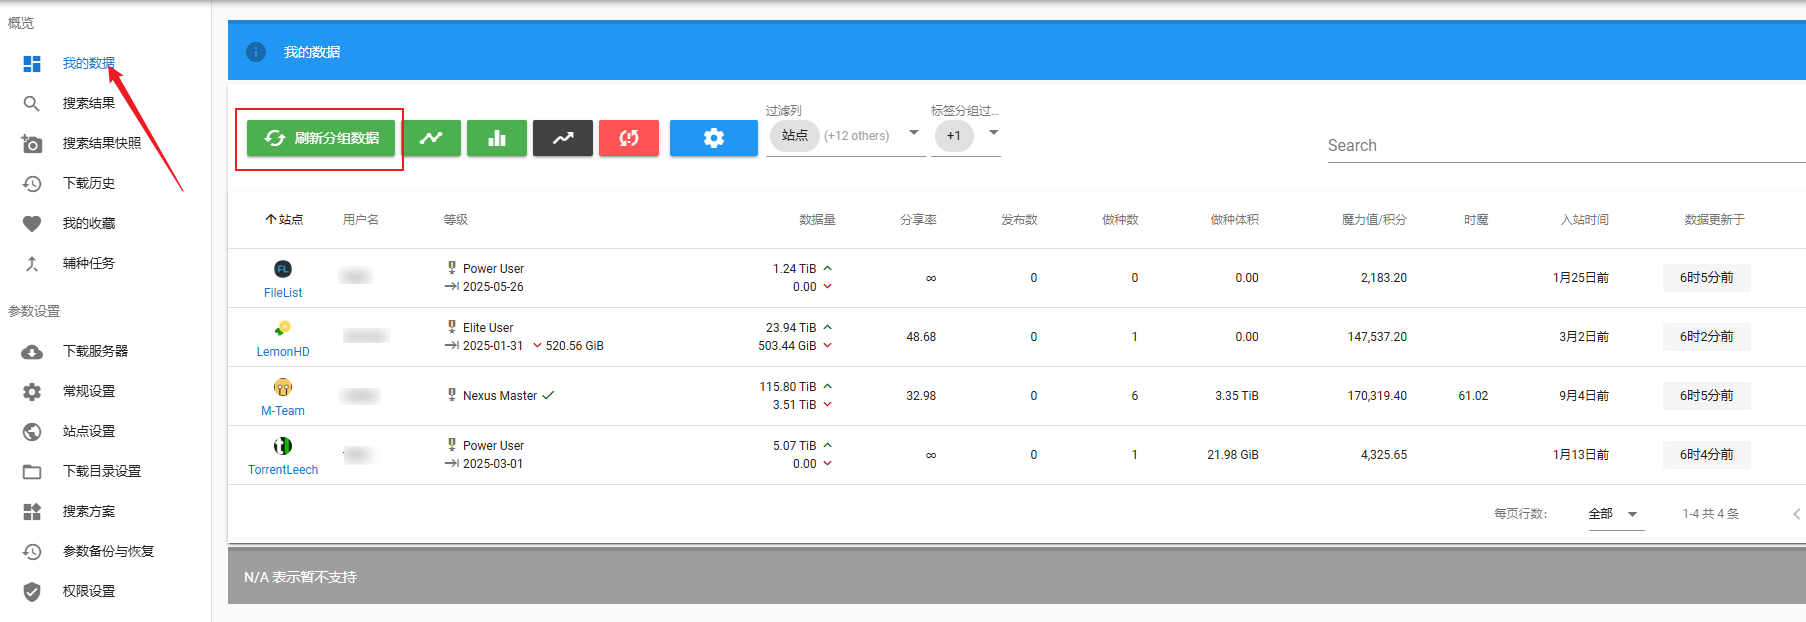Viewport: 1806px width, 622px height.
Task: Sort the table by 站点 column header
Action: click(285, 220)
